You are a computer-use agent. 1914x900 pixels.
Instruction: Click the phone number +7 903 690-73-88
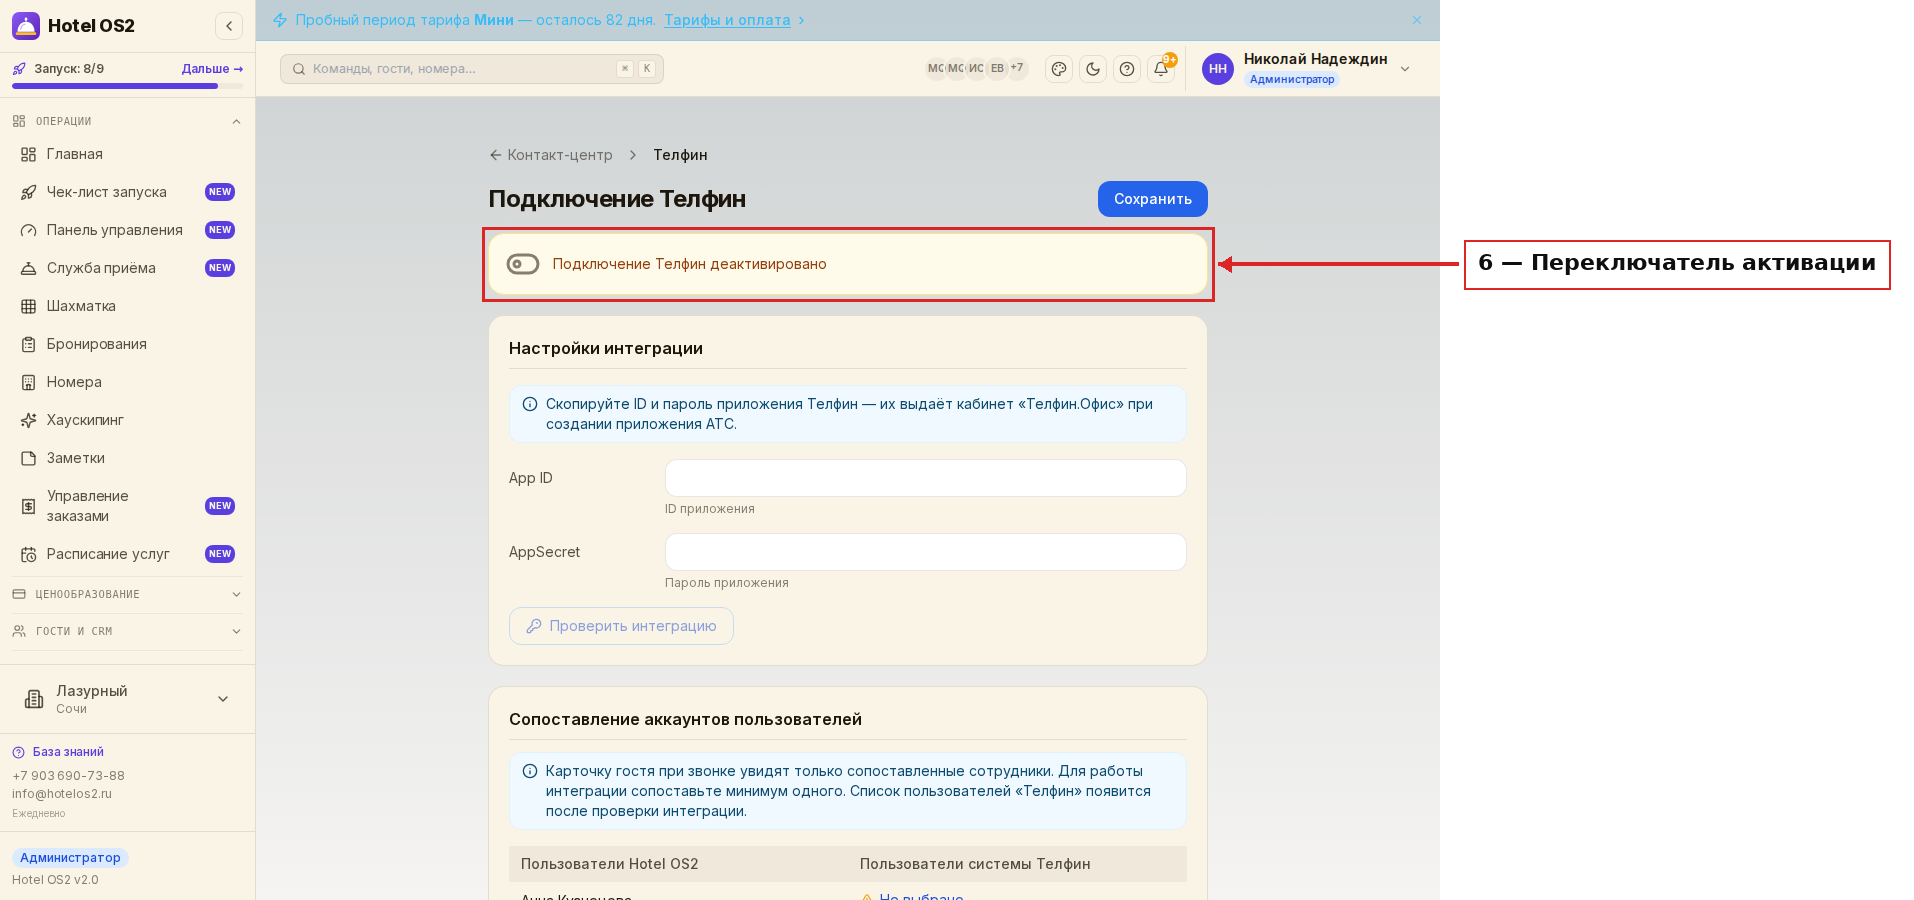[x=68, y=776]
